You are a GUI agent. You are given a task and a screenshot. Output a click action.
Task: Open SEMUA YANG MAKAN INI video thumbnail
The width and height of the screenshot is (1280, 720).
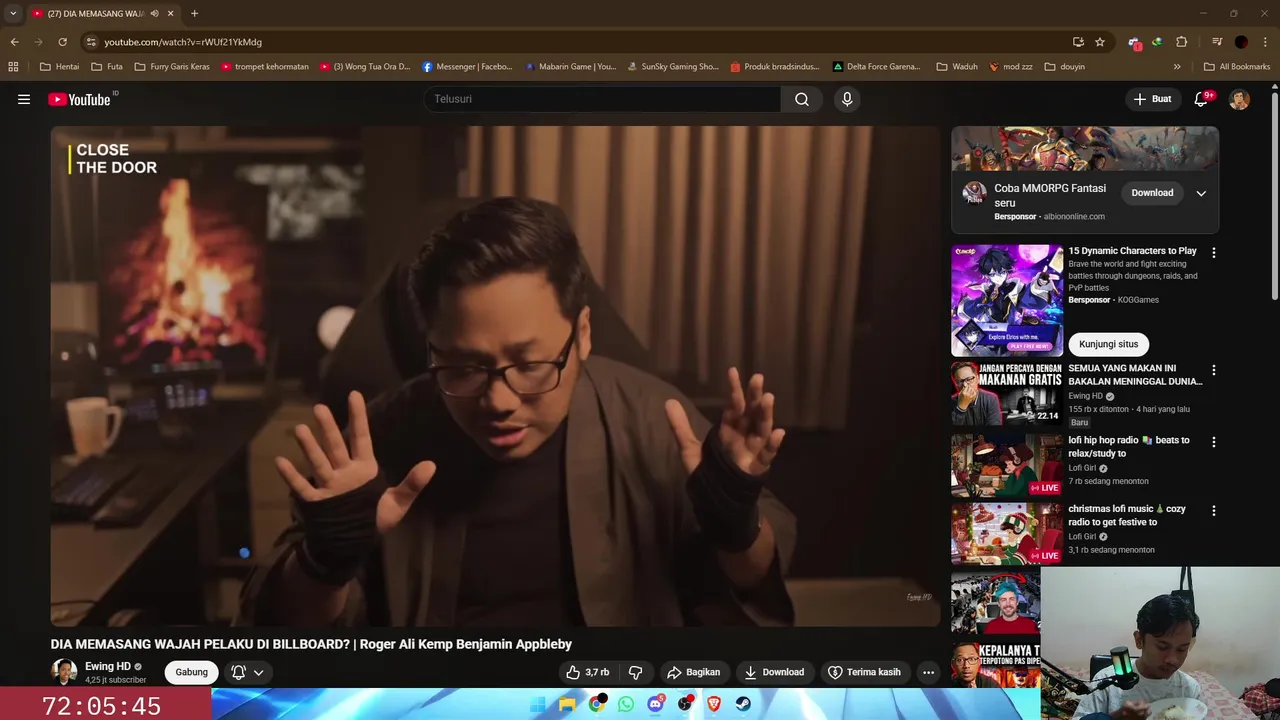pyautogui.click(x=1007, y=394)
